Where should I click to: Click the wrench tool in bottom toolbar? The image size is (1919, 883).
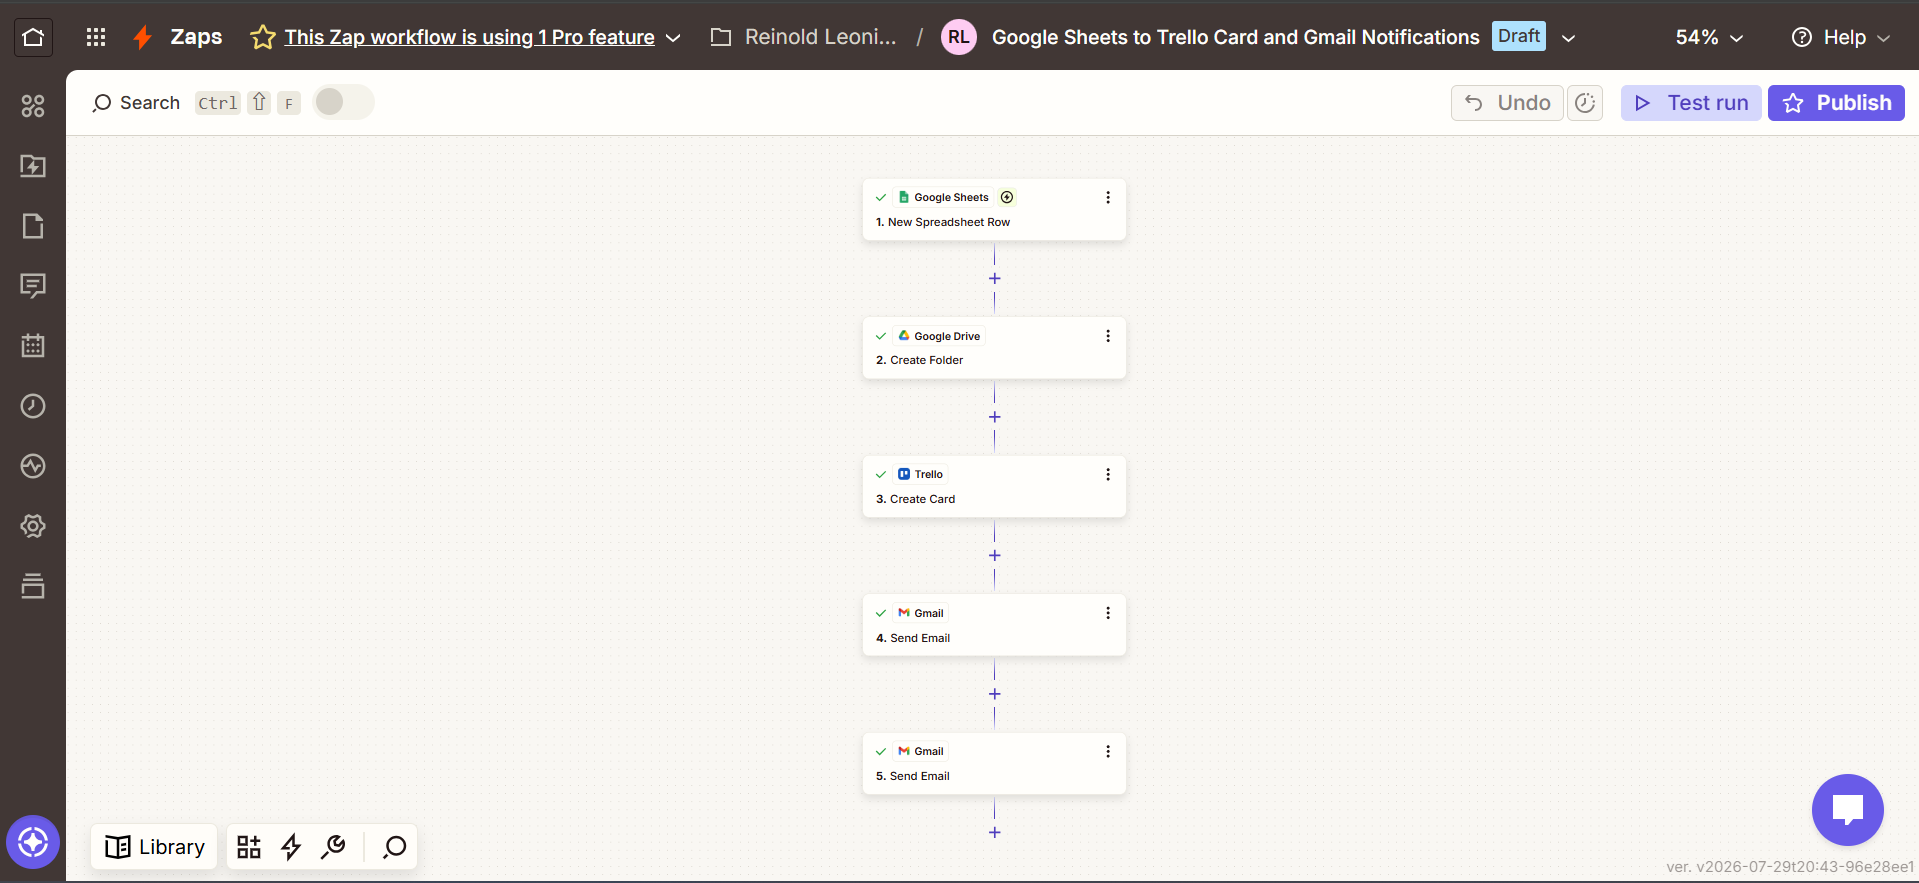333,847
